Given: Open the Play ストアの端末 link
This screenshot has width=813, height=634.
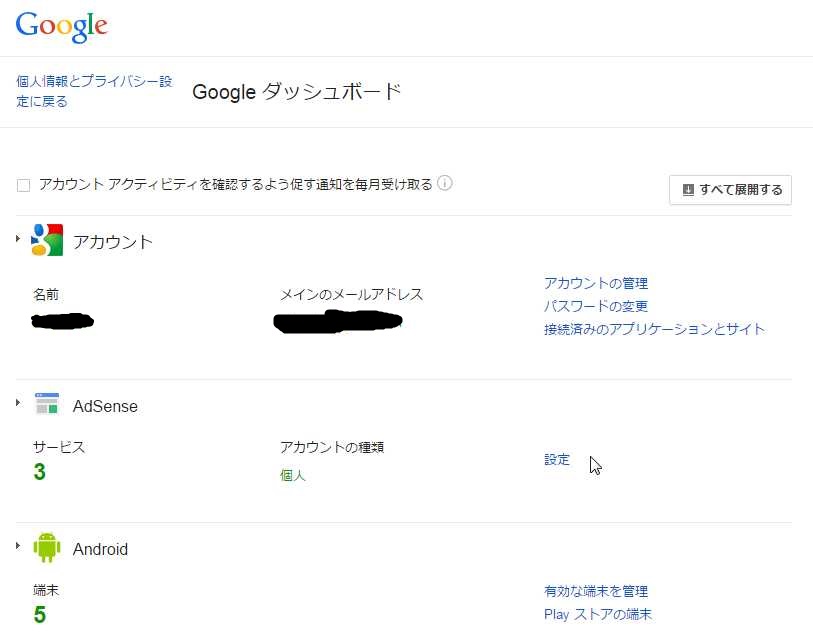Looking at the screenshot, I should point(597,614).
